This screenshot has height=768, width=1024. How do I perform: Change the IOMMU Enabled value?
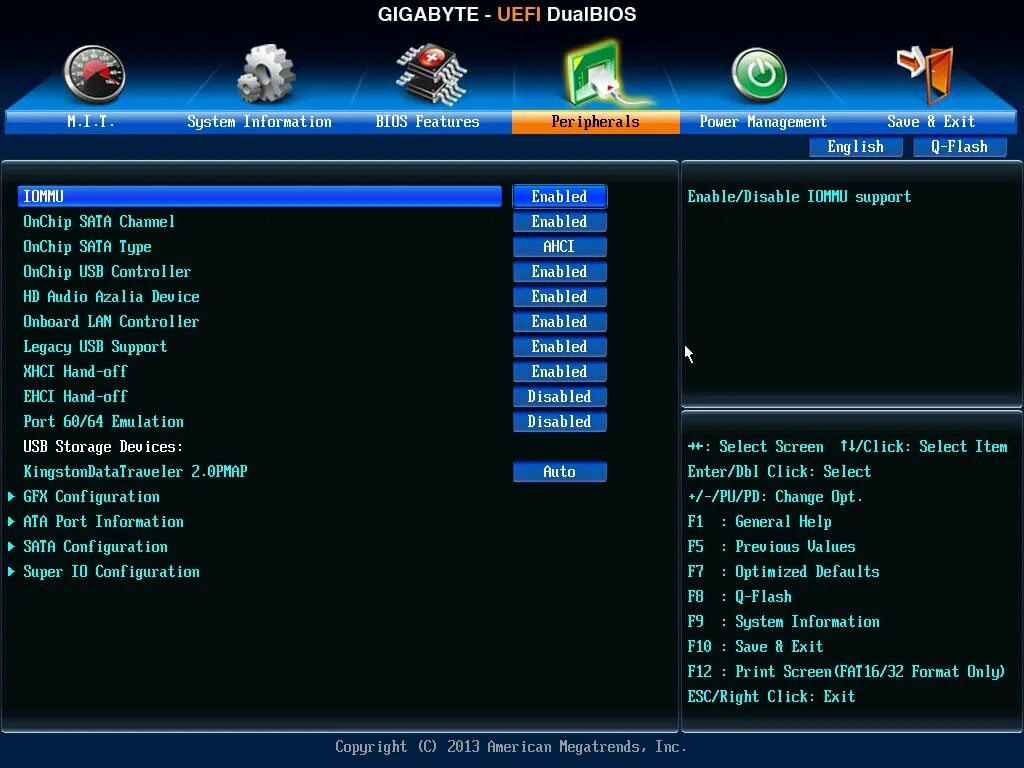[x=560, y=197]
